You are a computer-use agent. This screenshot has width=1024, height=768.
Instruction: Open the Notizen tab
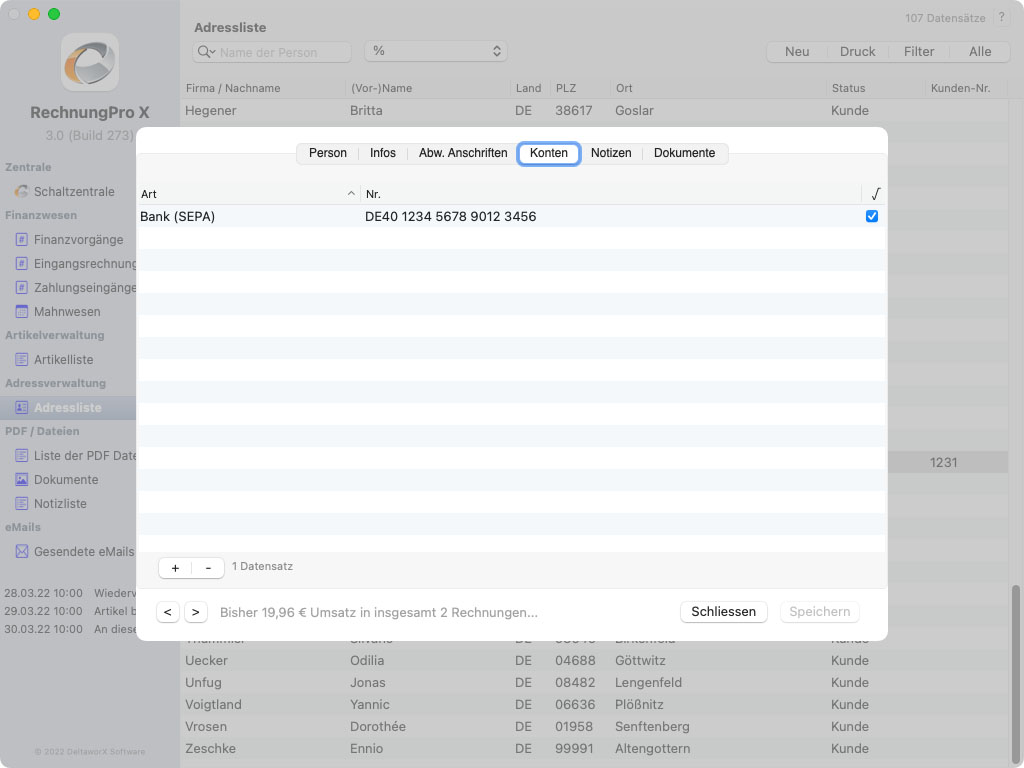pyautogui.click(x=611, y=153)
